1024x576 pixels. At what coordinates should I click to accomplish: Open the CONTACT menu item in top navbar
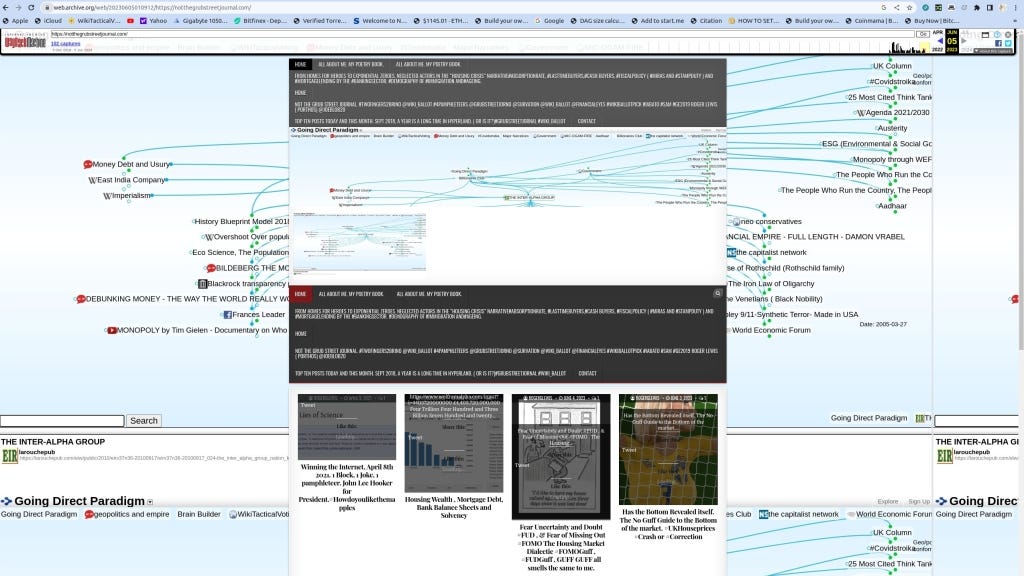pyautogui.click(x=586, y=121)
